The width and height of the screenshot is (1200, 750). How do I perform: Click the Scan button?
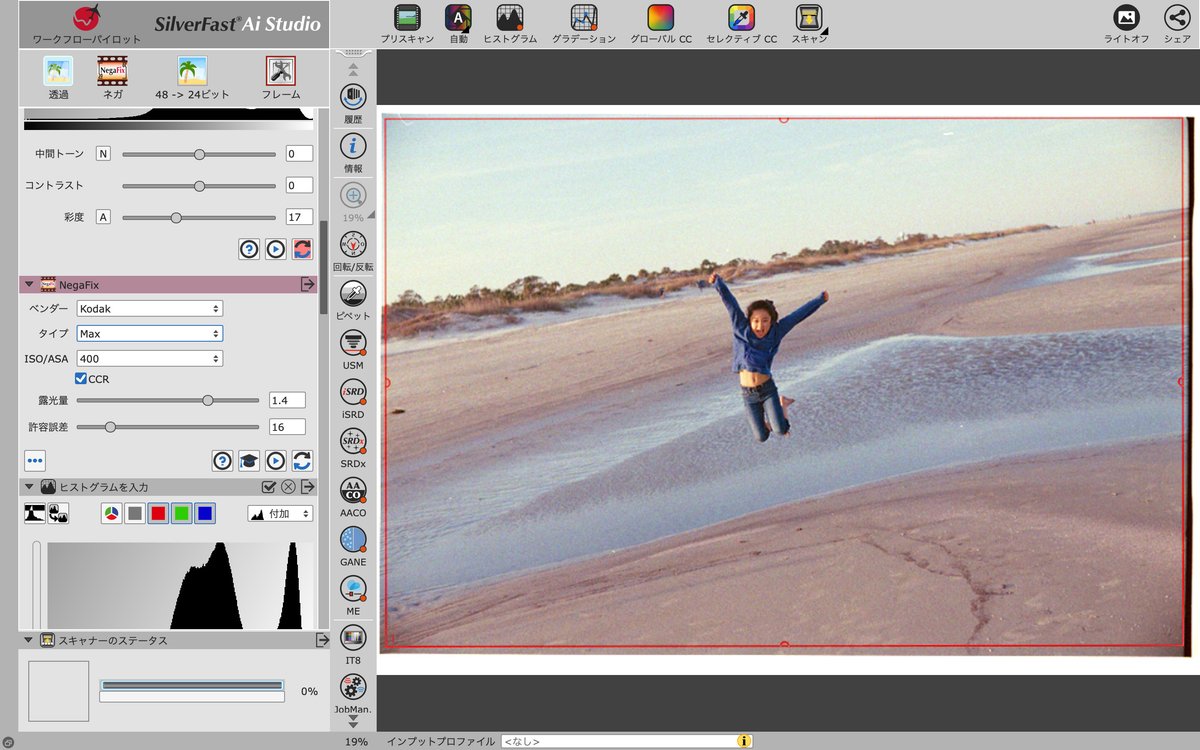(x=808, y=18)
